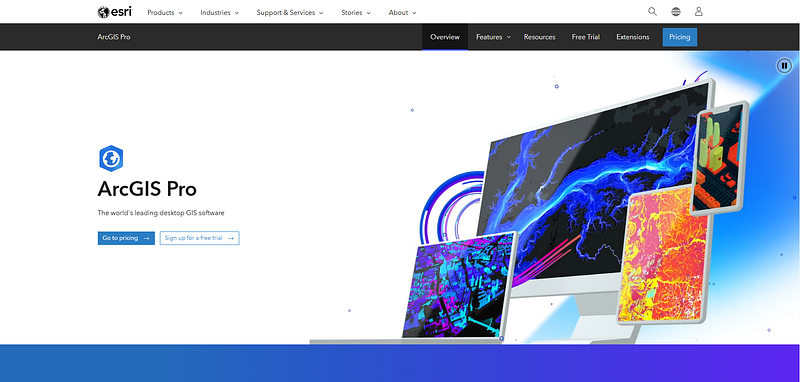Open the Extensions tab
This screenshot has height=382, width=800.
(x=633, y=37)
